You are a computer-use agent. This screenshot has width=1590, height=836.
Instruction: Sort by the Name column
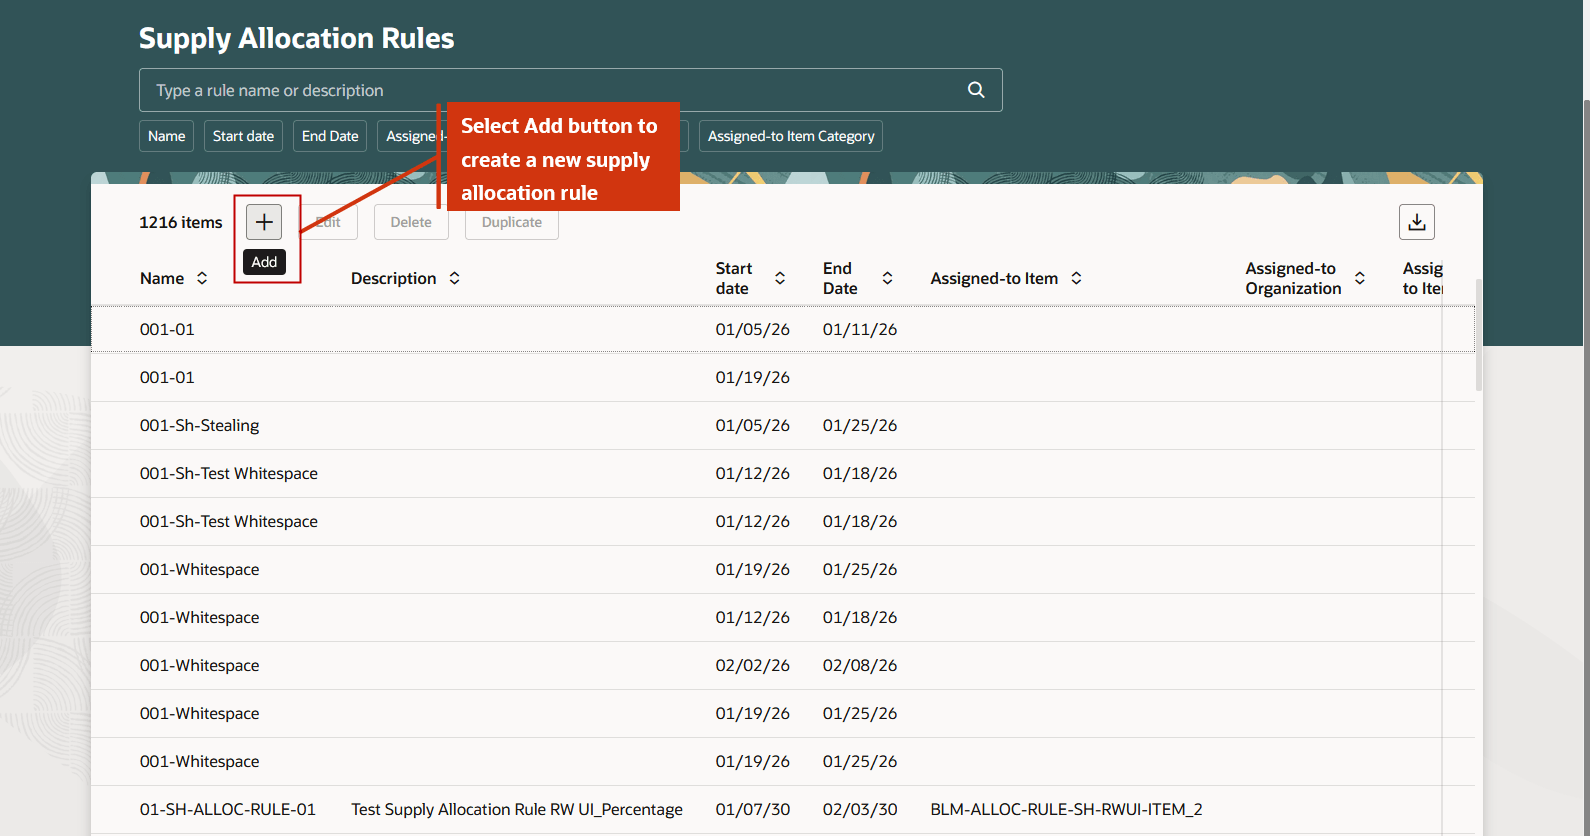202,278
